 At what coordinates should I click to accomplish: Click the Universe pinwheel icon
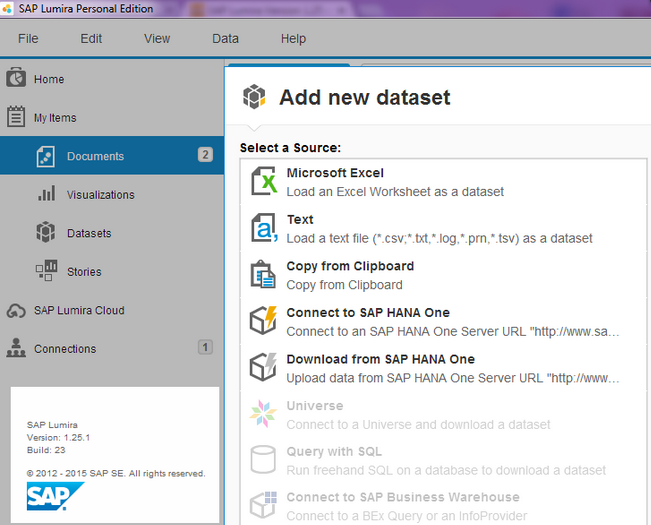263,413
